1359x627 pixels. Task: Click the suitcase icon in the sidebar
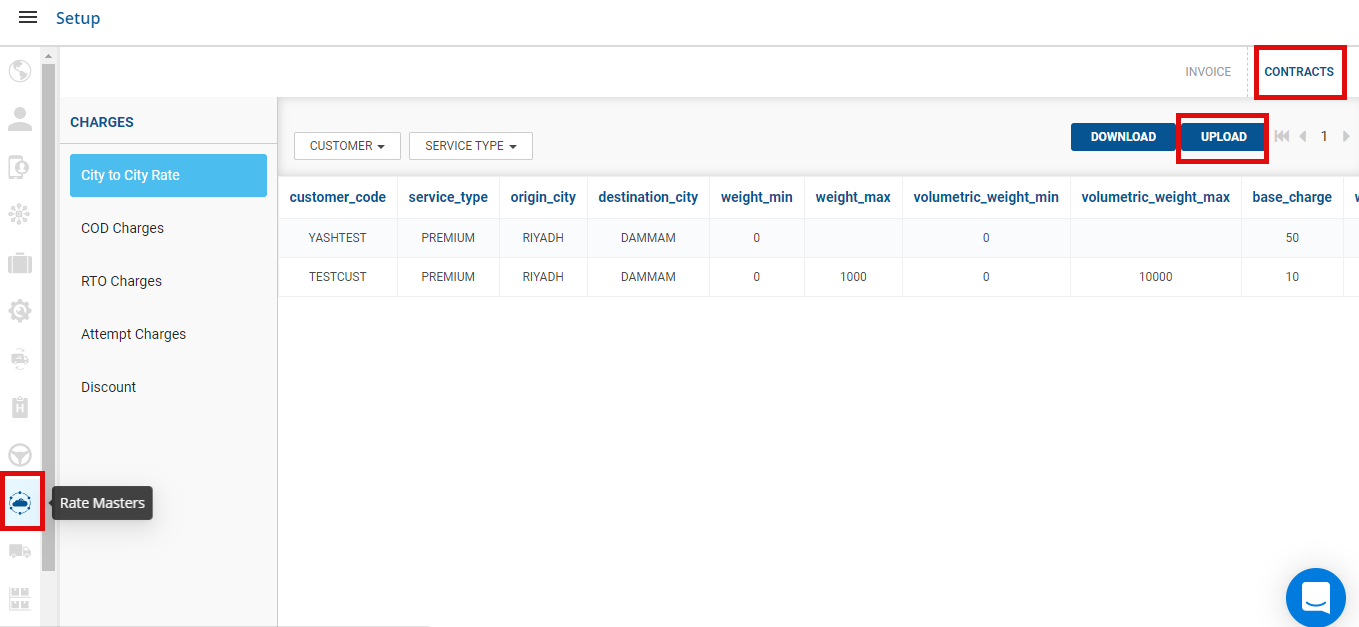[20, 264]
